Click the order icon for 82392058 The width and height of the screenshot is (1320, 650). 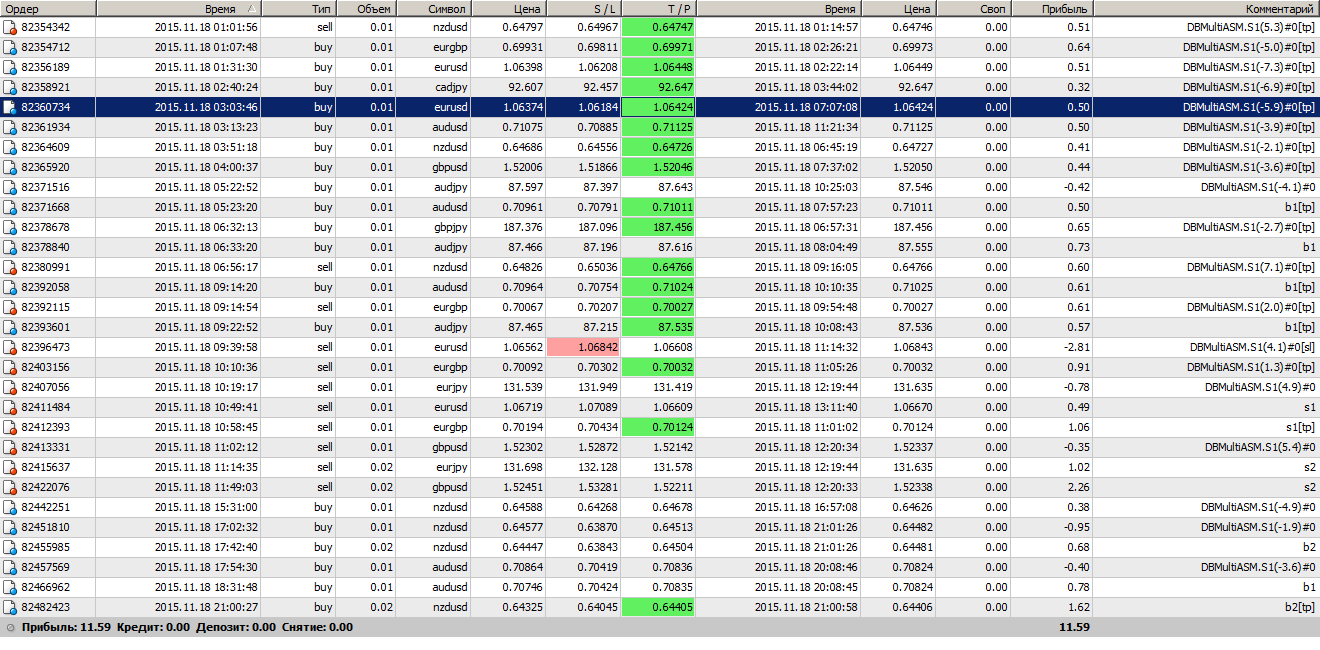(x=10, y=287)
